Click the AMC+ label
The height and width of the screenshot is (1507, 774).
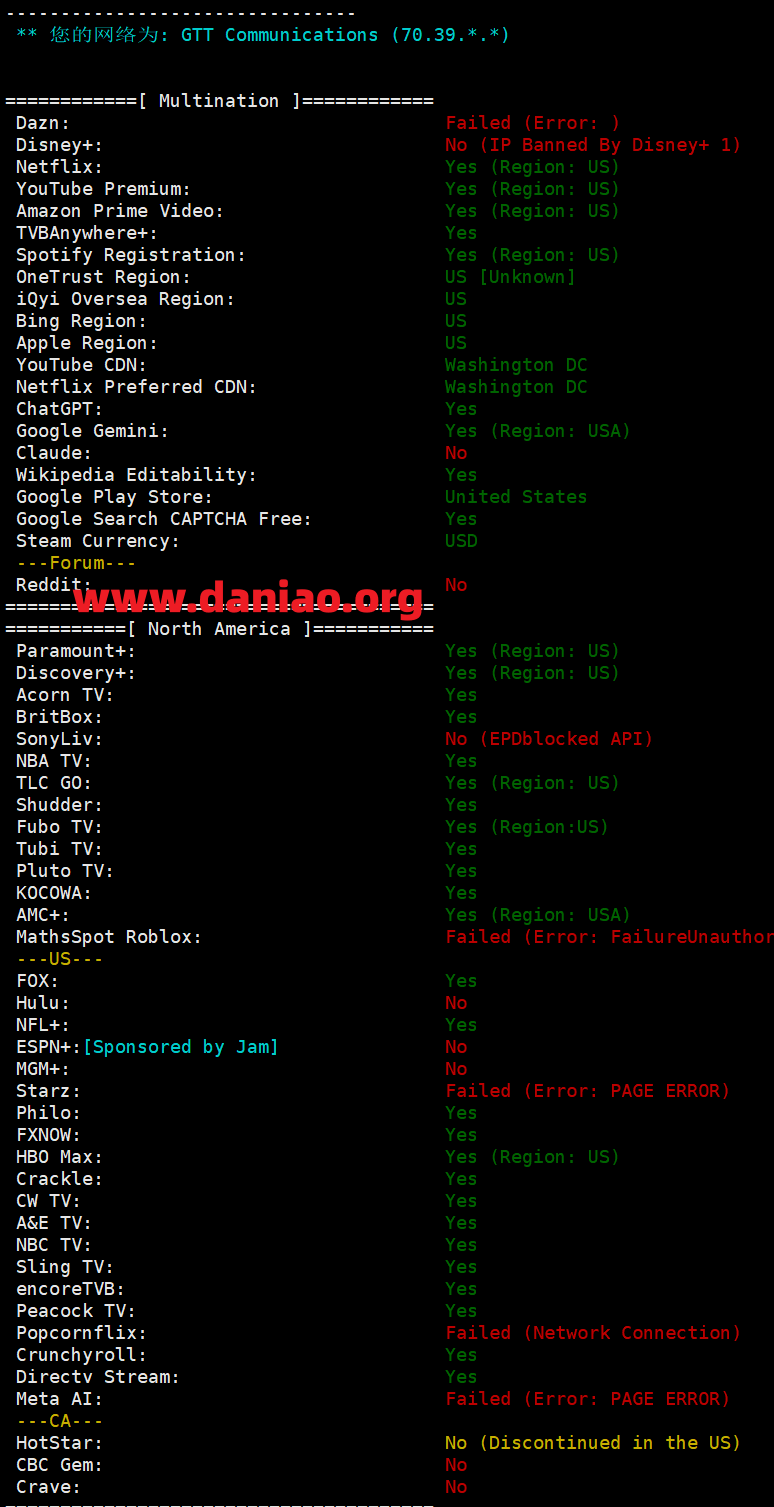click(43, 915)
